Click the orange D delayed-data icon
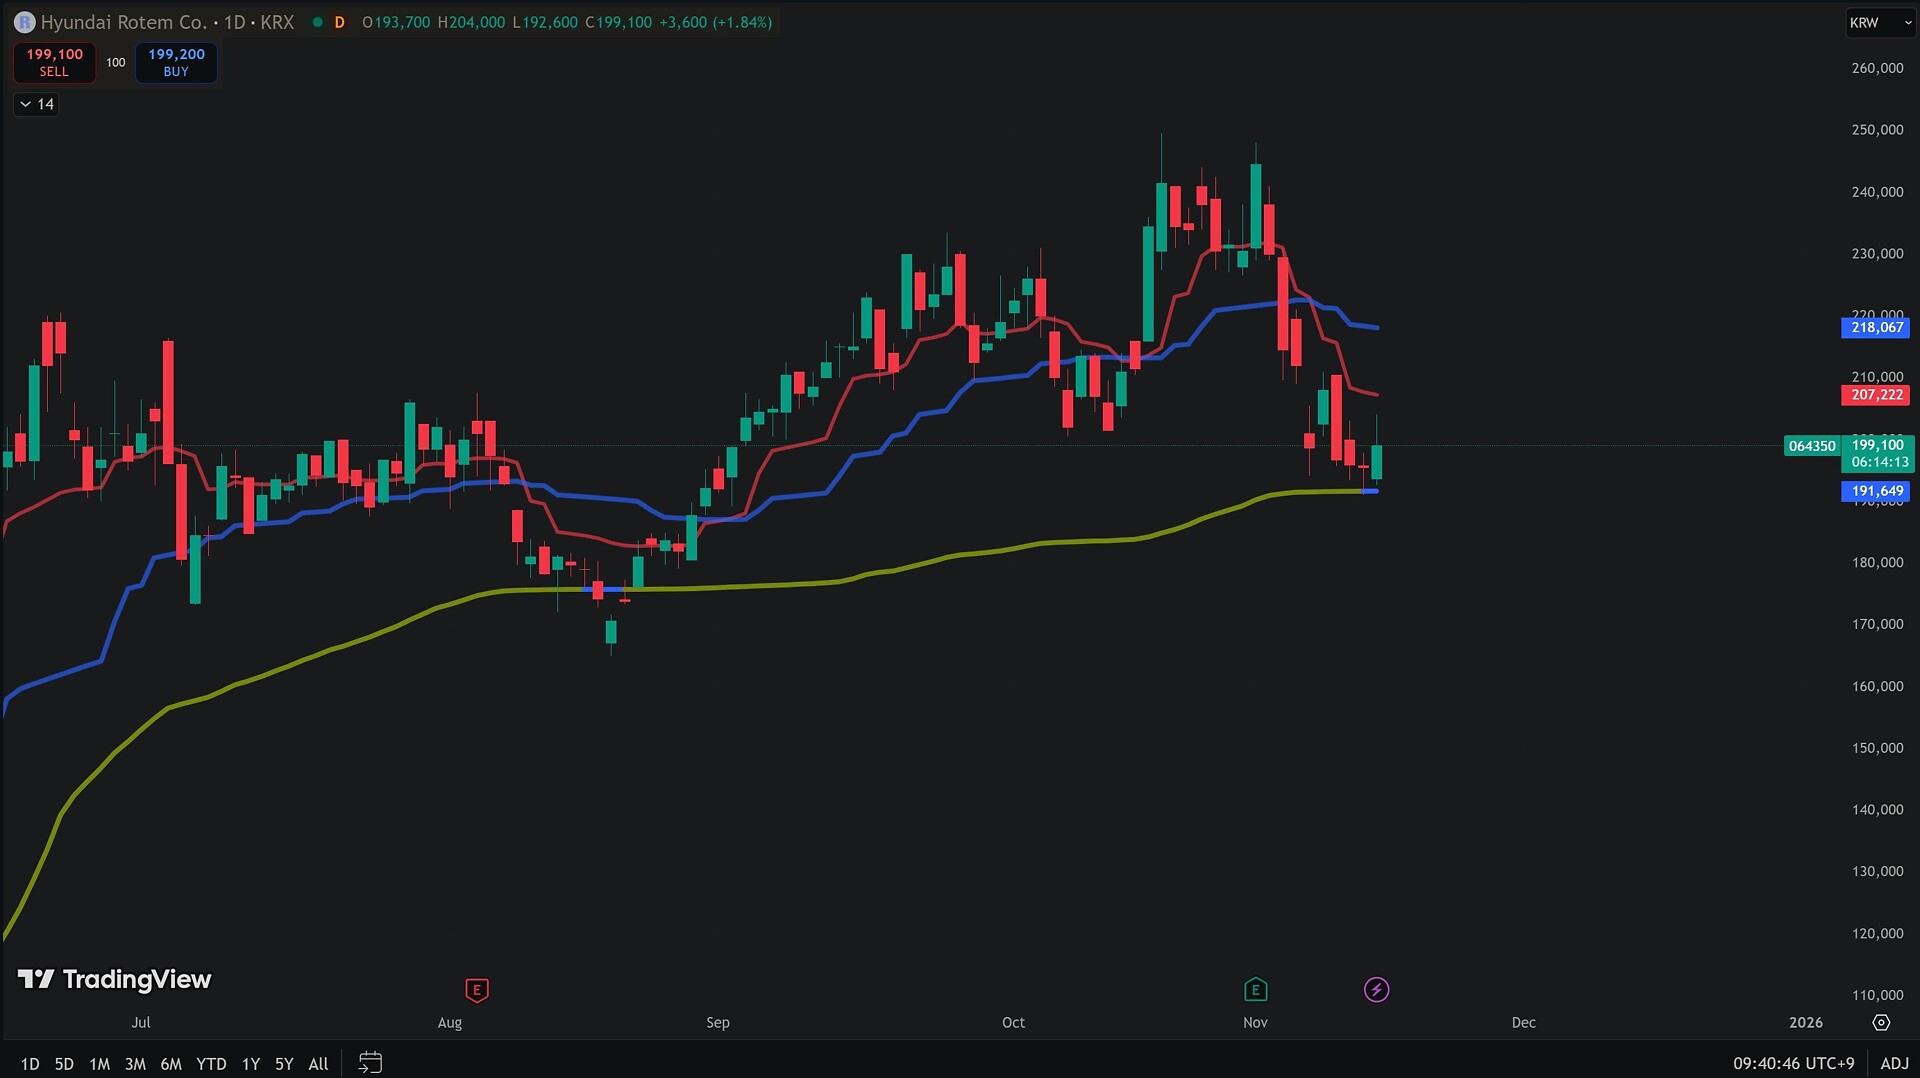This screenshot has width=1920, height=1078. pos(339,22)
